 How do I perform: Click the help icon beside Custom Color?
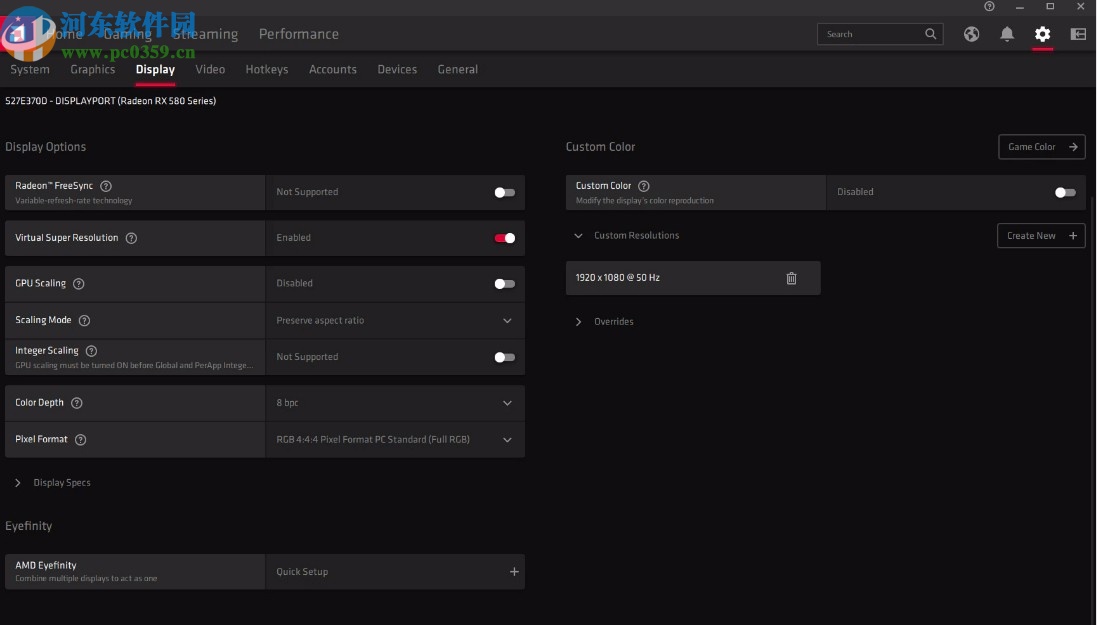coord(644,186)
